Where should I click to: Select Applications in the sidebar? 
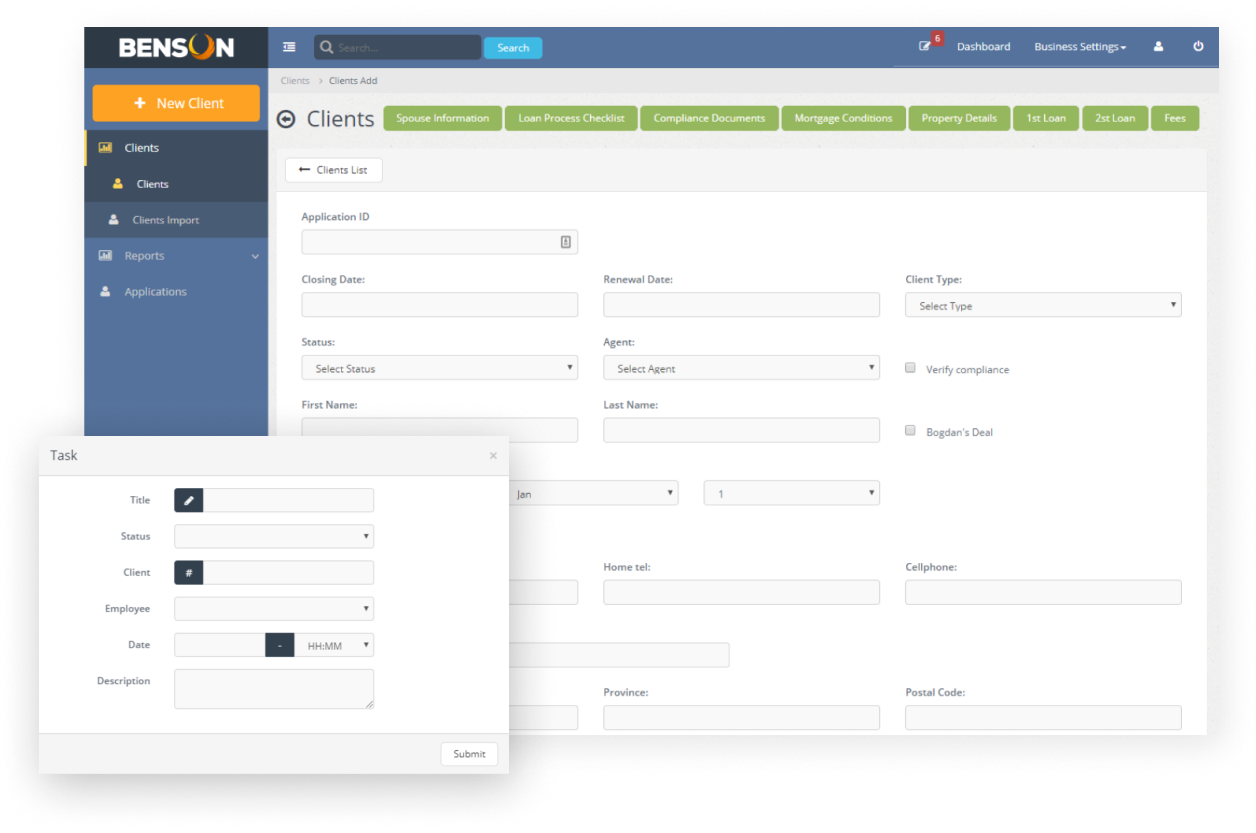click(x=176, y=292)
